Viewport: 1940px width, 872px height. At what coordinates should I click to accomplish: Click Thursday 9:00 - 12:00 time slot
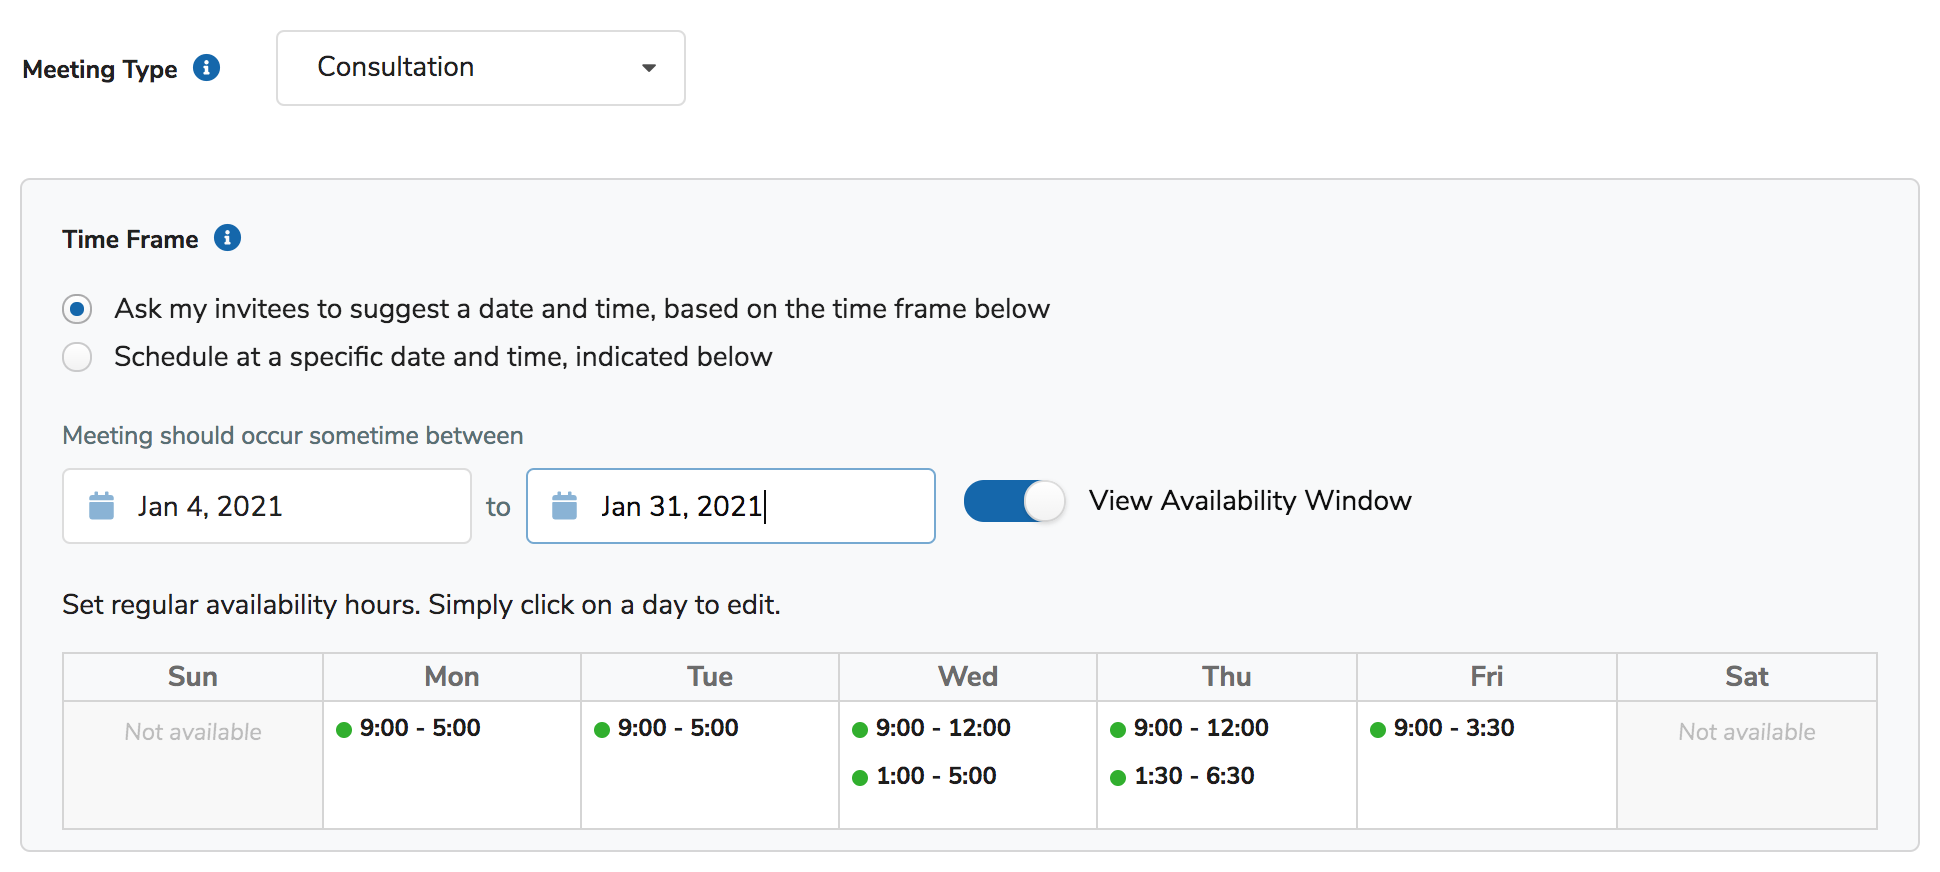(1200, 728)
